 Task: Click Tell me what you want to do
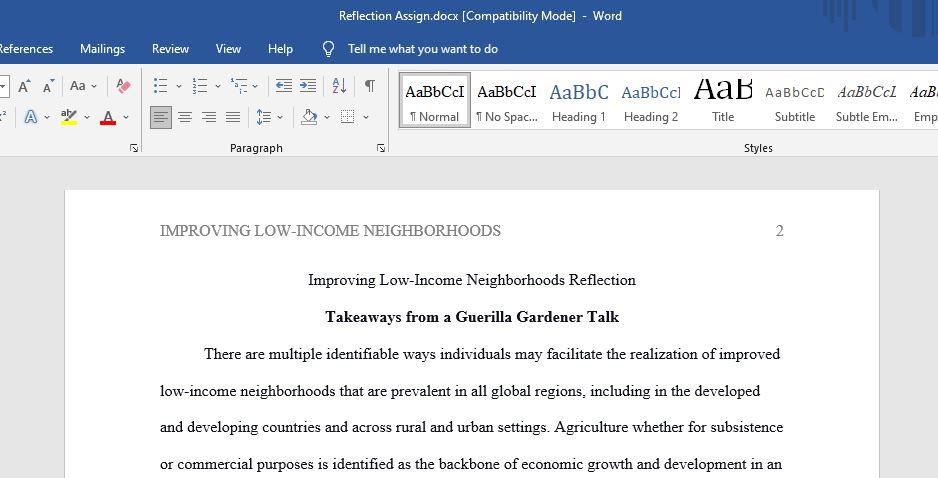click(x=423, y=49)
